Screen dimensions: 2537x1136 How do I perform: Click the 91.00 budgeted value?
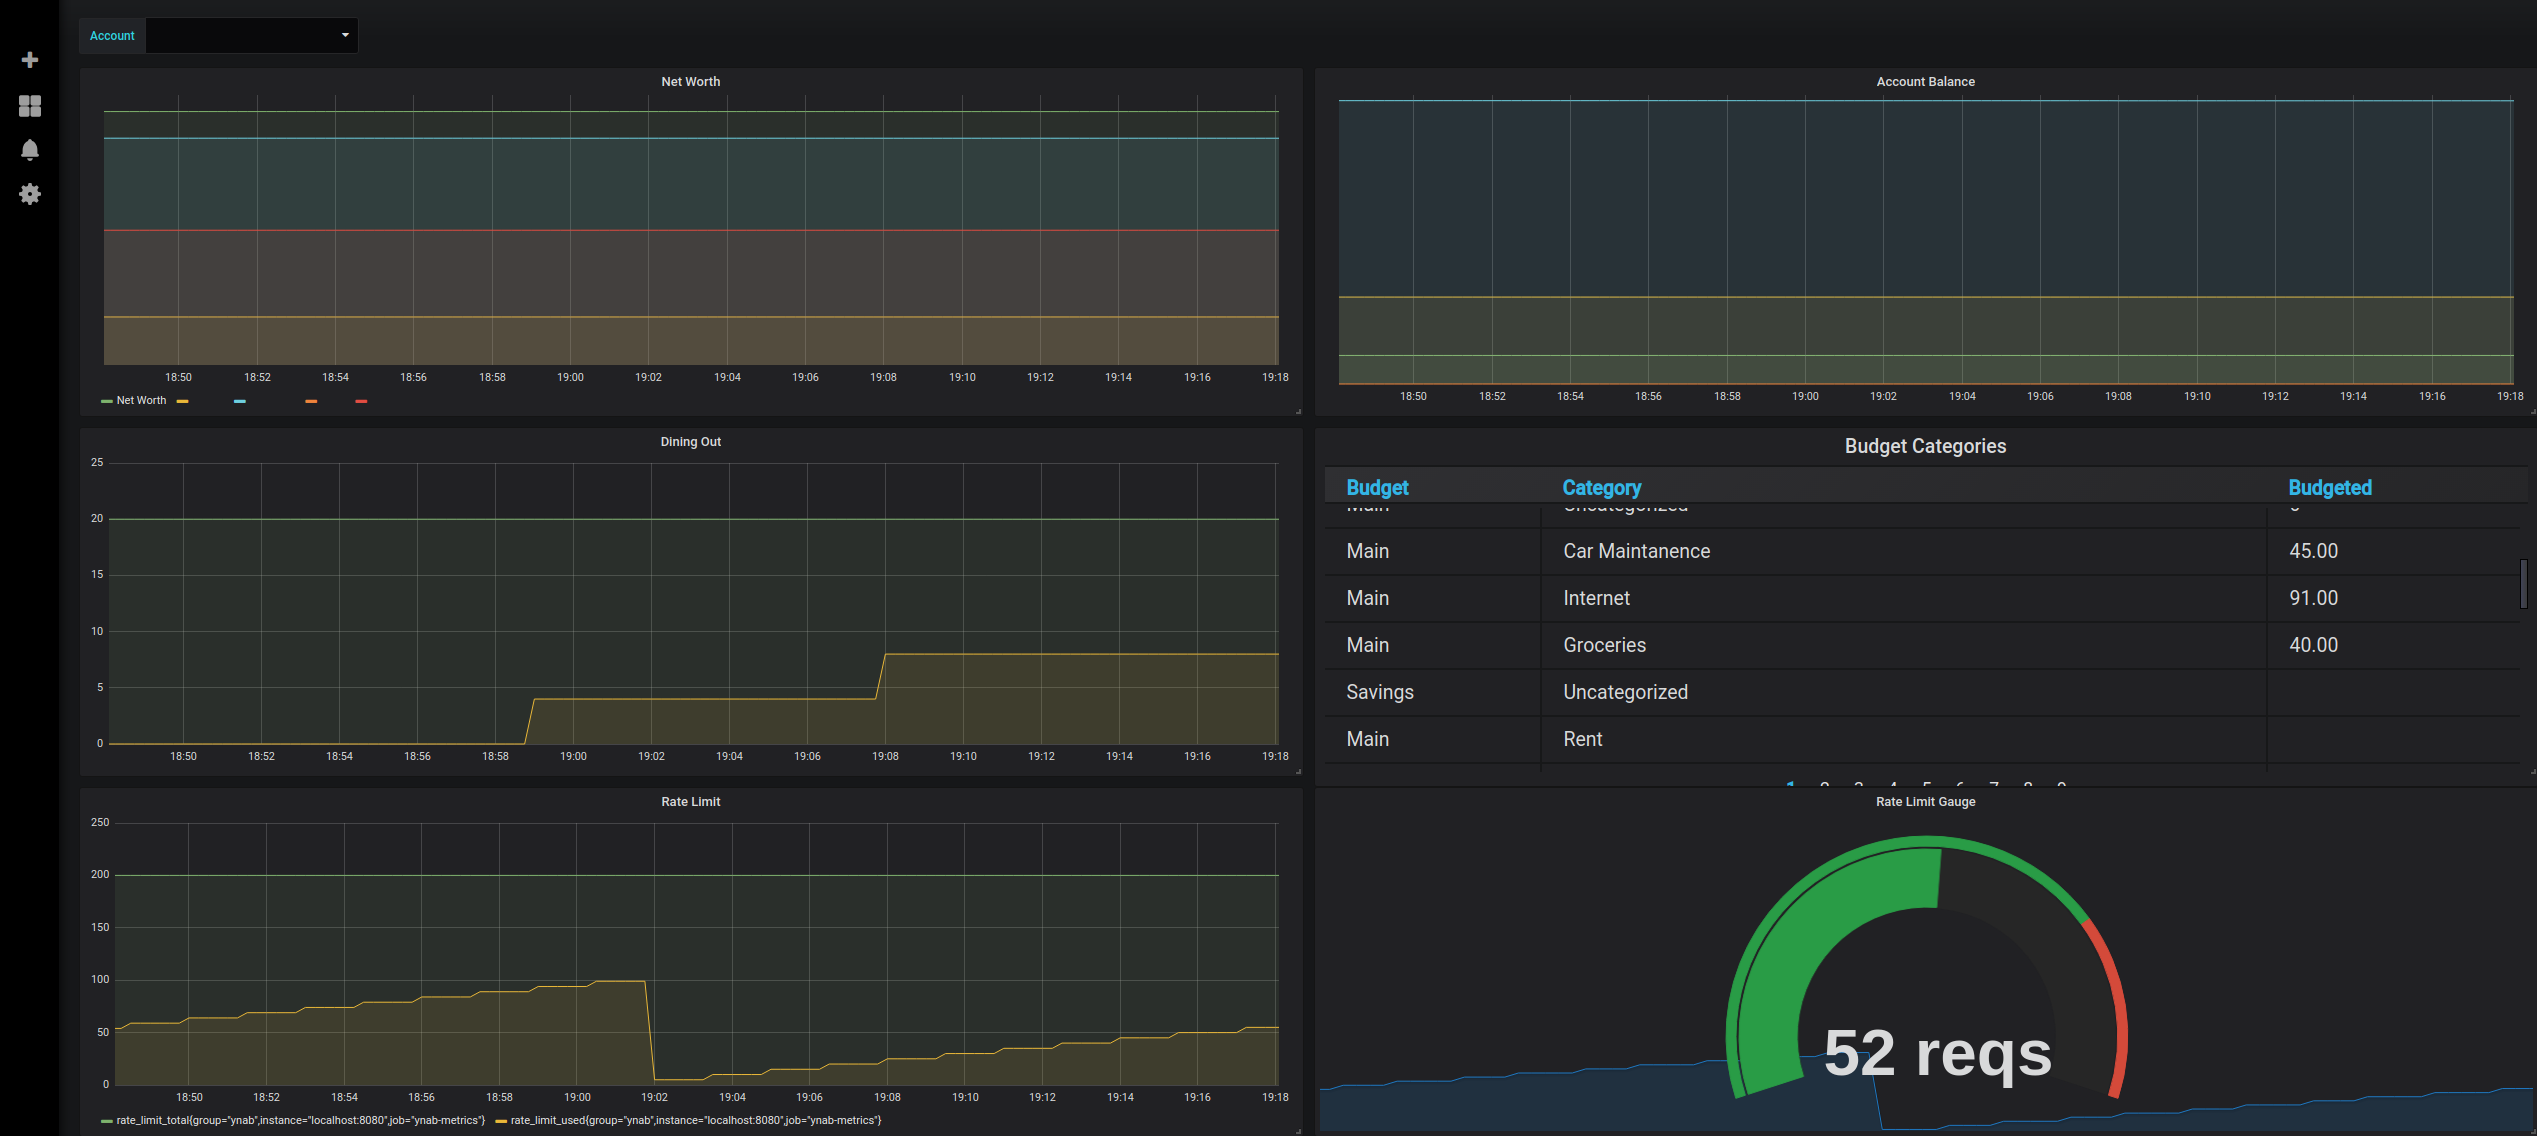tap(2313, 598)
